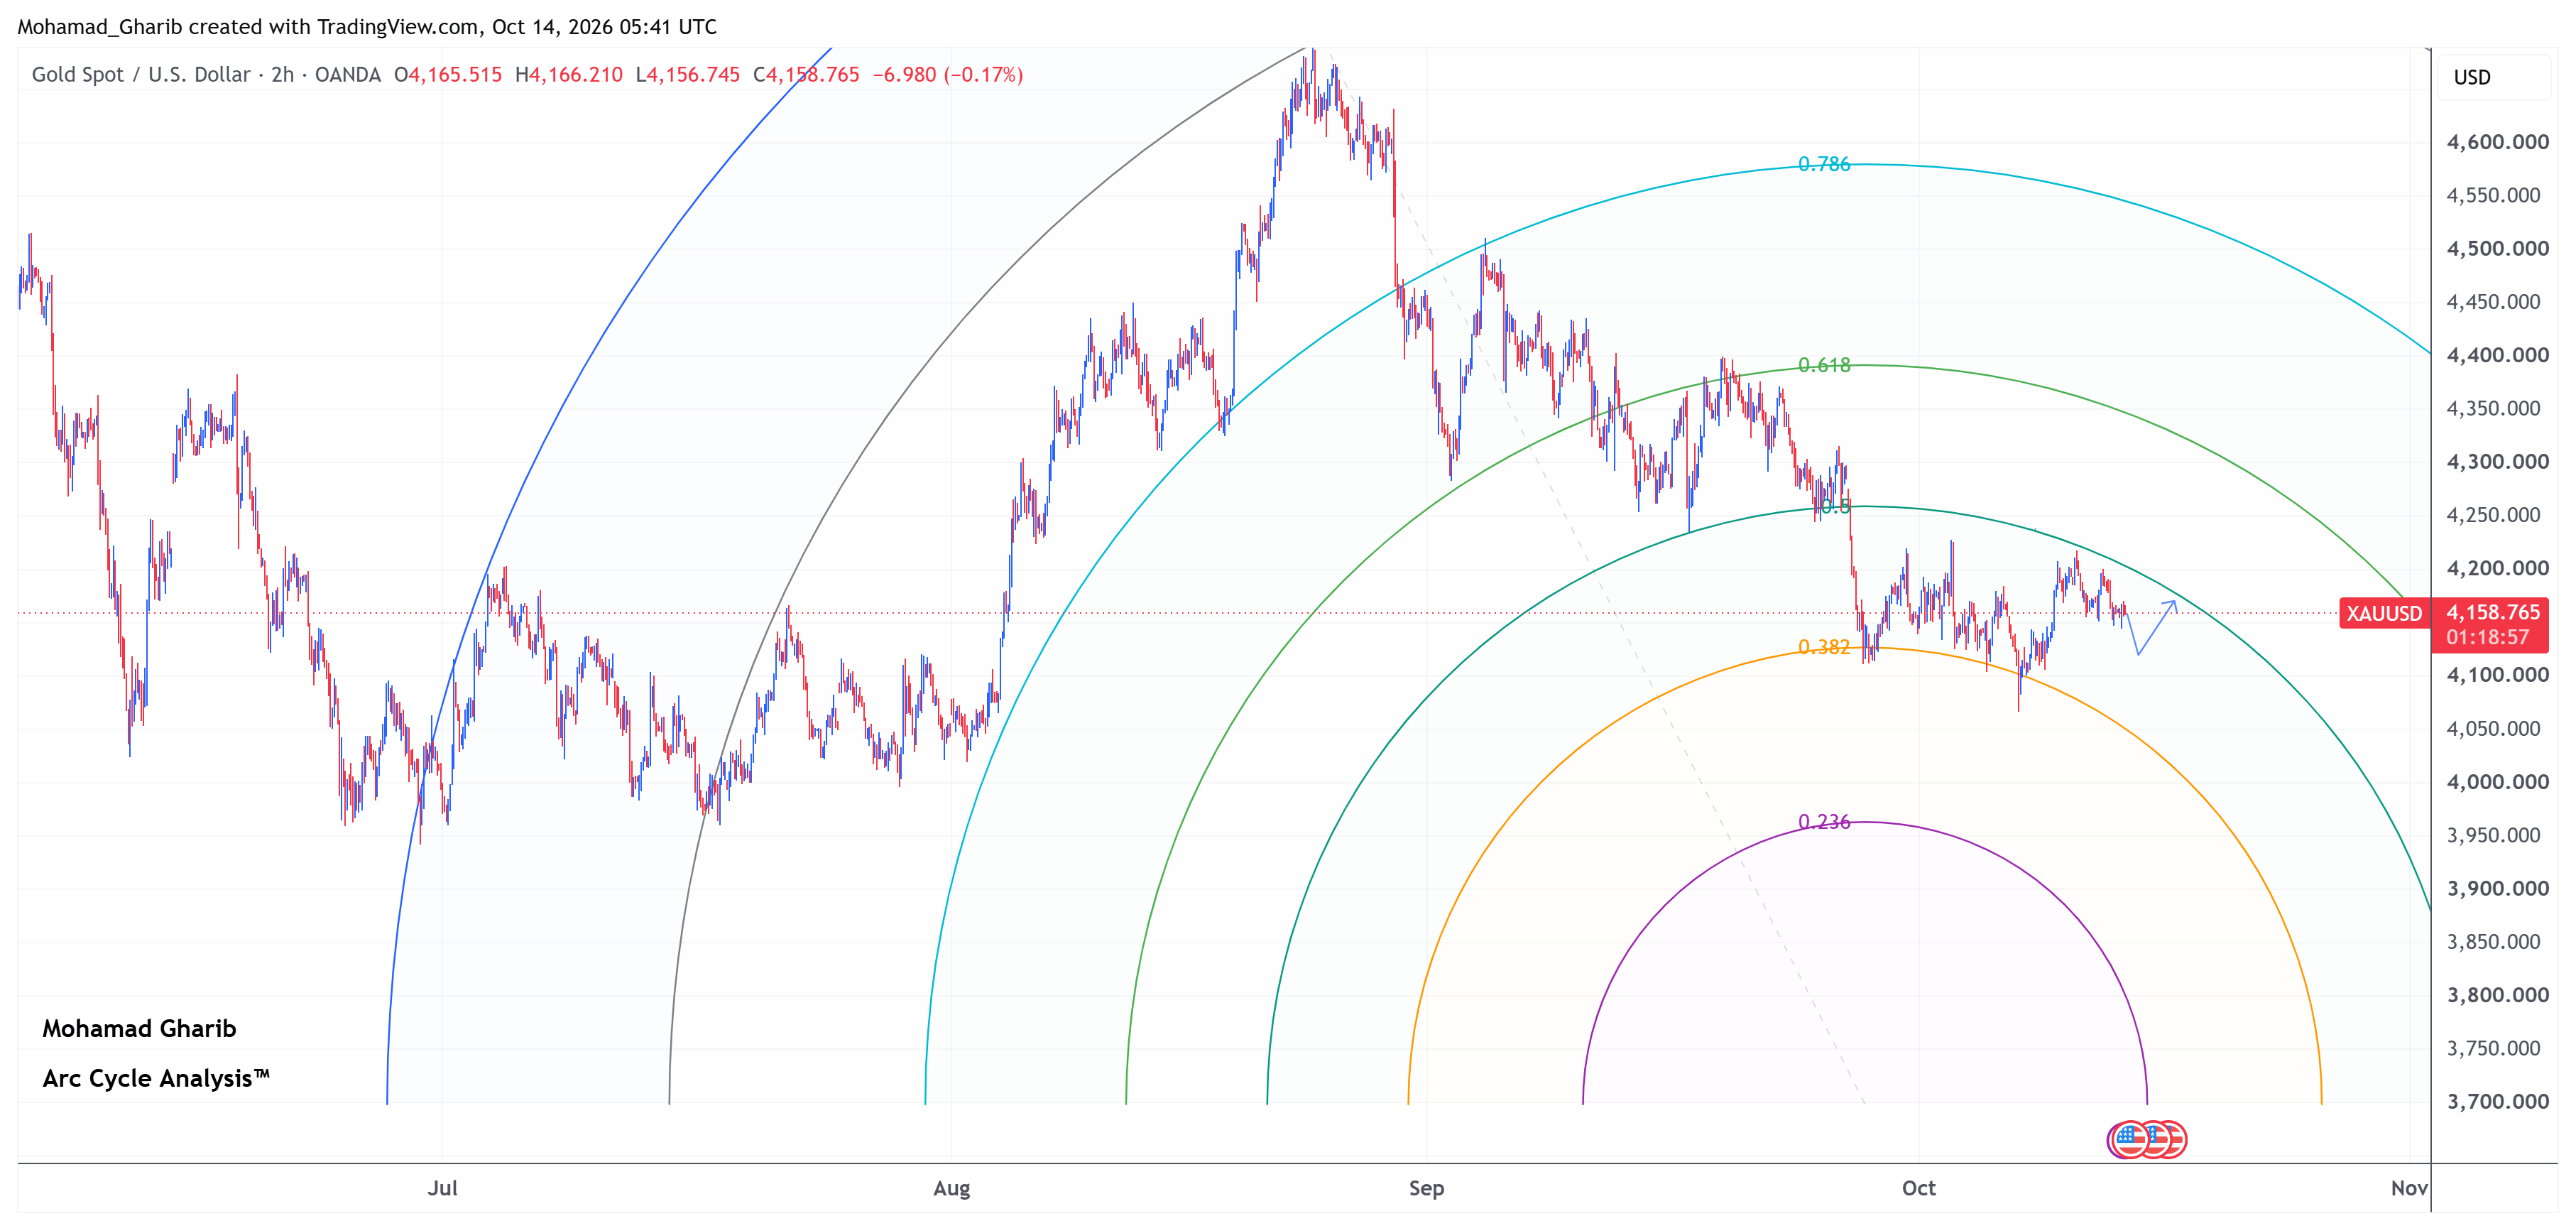Viewport: 2576px width, 1221px height.
Task: Click the XAUUSD price tag on the price axis
Action: coord(2384,613)
